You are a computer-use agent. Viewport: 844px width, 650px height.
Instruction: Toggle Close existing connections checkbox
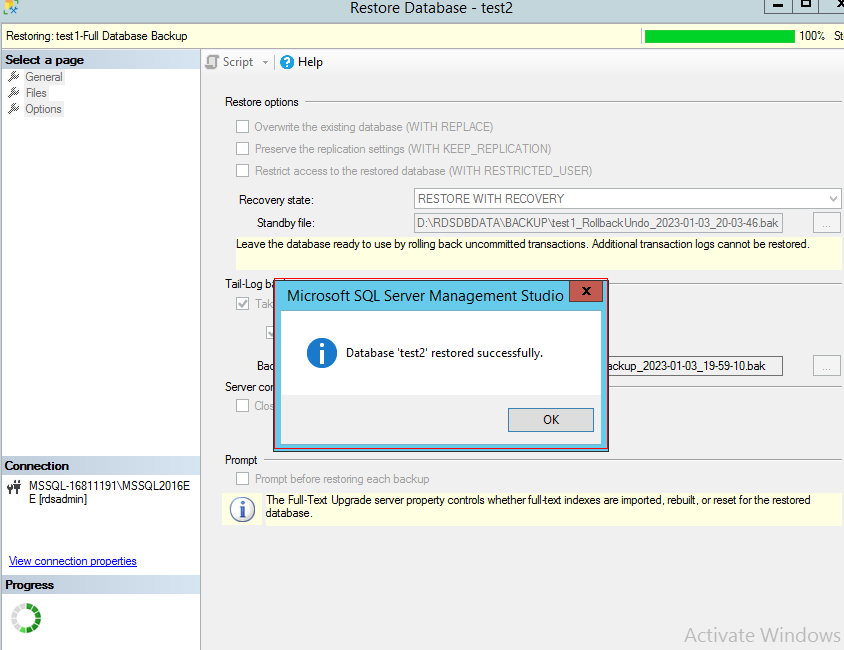[243, 406]
